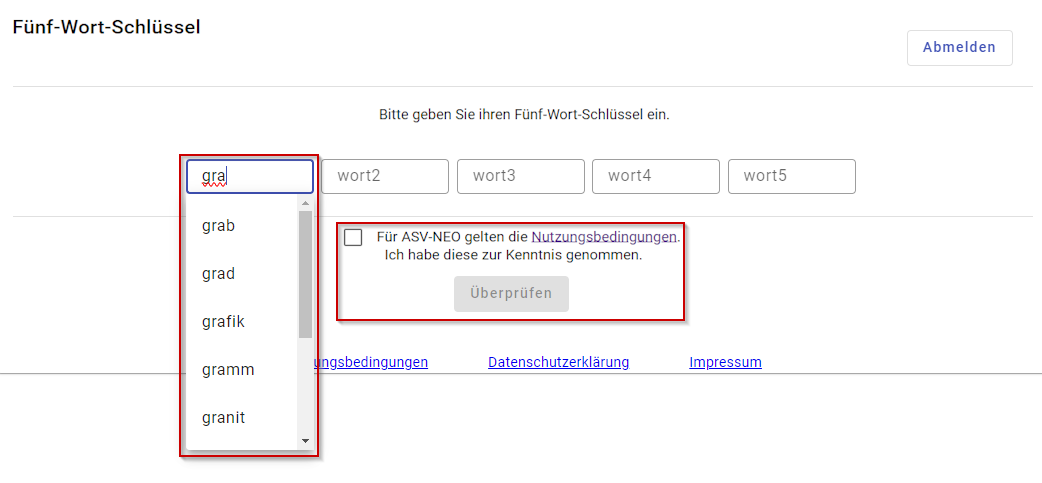Tick the Nutzungsbedingungen acknowledgment checkbox
The image size is (1042, 483).
[353, 237]
